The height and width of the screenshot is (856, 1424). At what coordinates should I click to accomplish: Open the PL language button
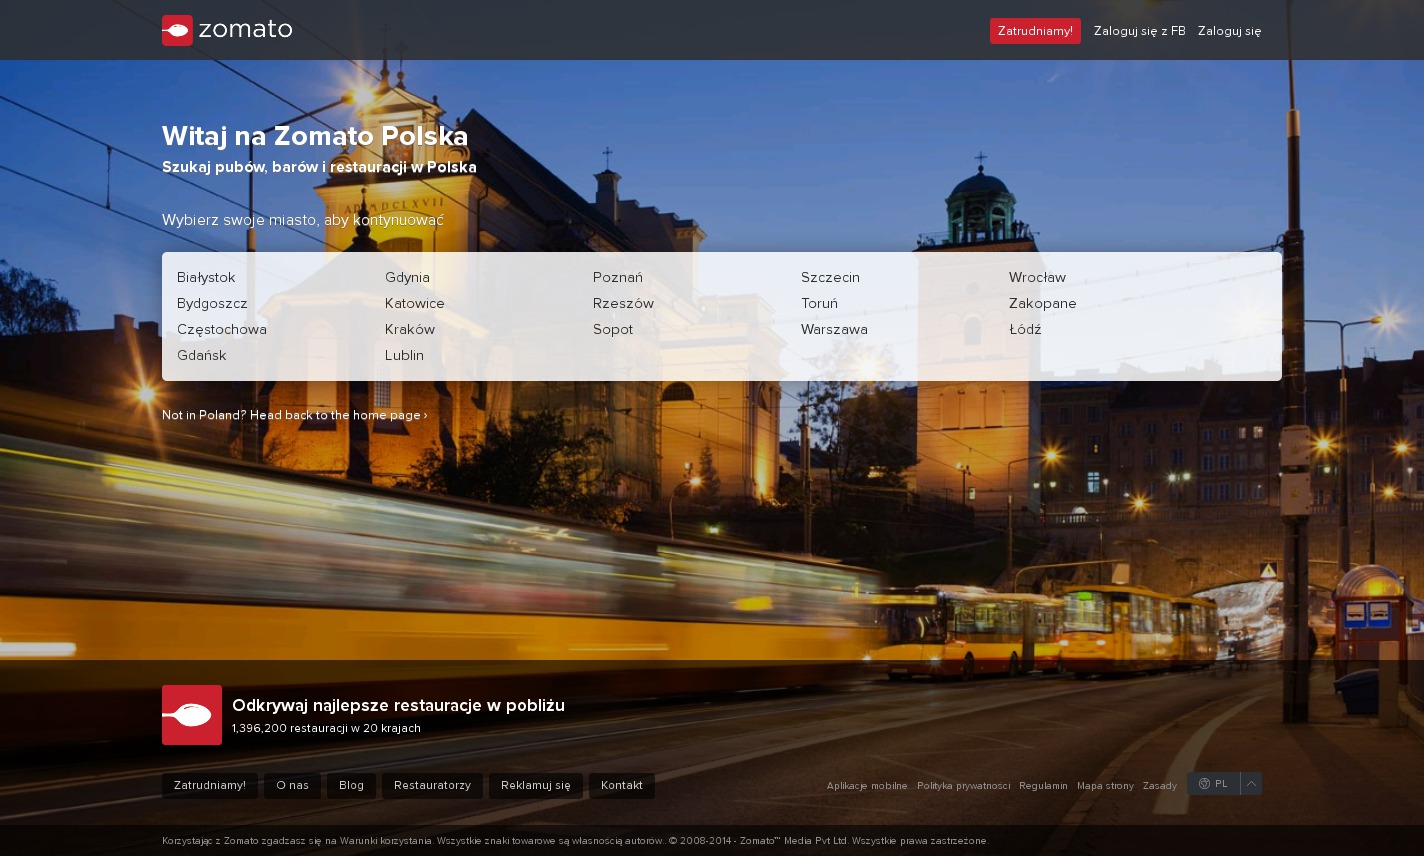click(1214, 784)
